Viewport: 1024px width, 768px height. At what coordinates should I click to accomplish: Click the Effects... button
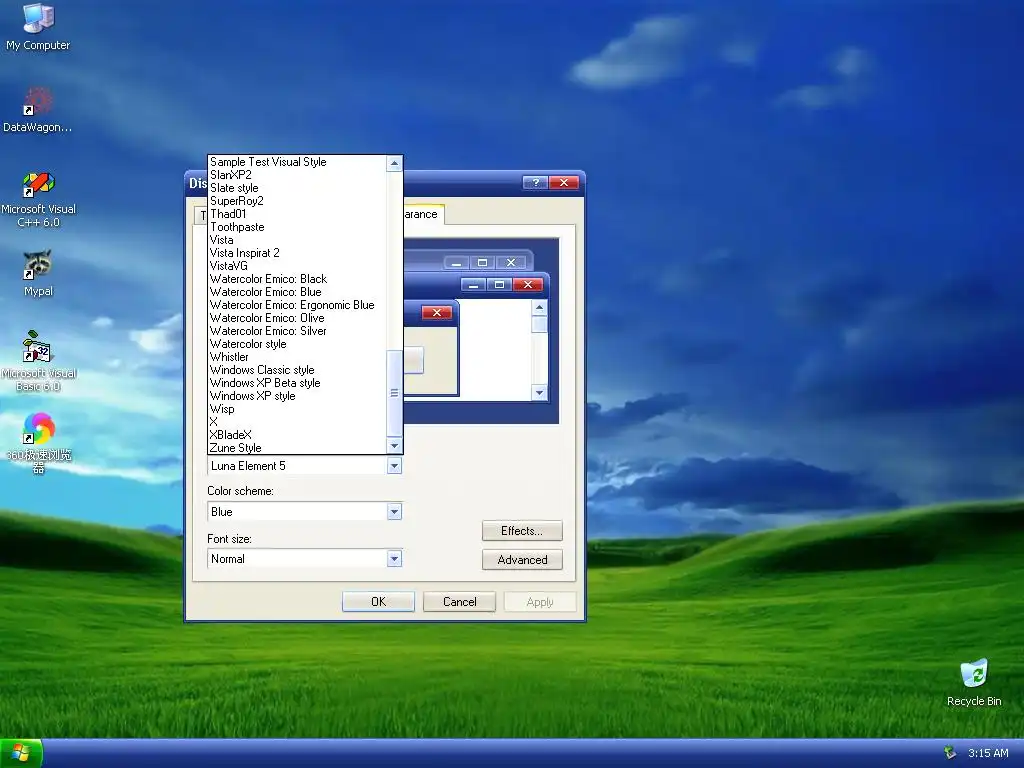522,531
